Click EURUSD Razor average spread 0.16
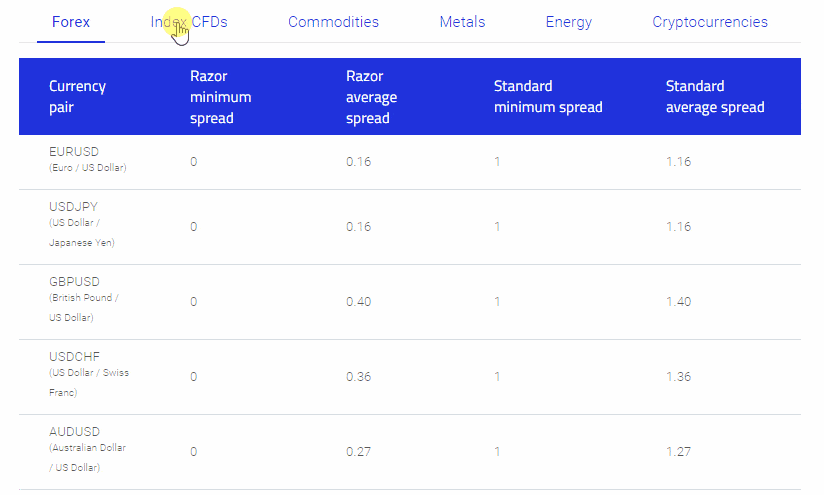Screen dimensions: 824x495 [x=358, y=162]
